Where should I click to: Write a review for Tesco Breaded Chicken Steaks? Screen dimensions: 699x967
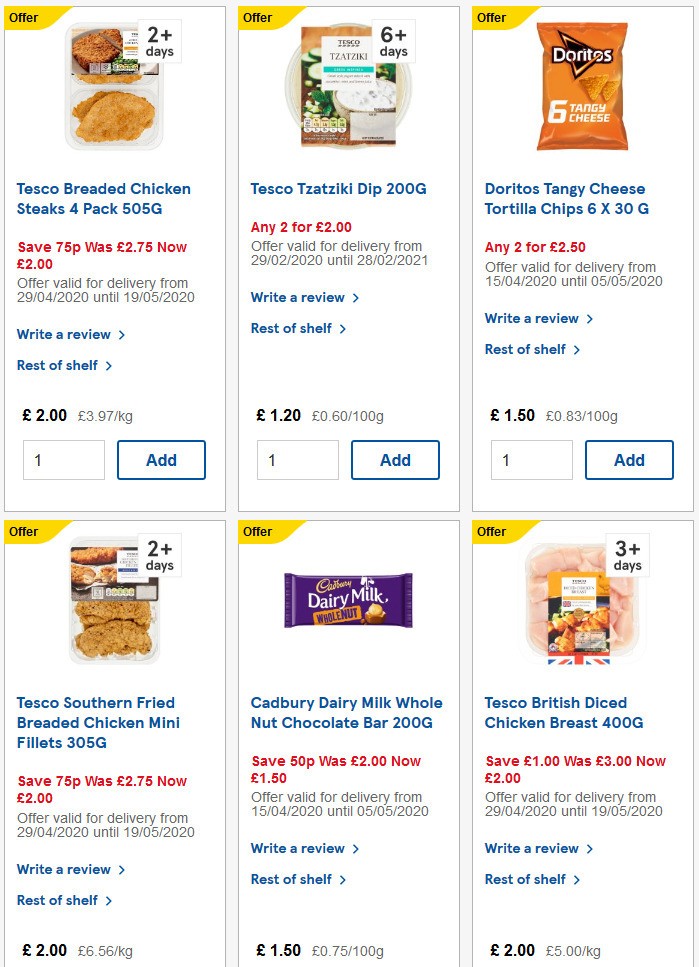pos(65,335)
